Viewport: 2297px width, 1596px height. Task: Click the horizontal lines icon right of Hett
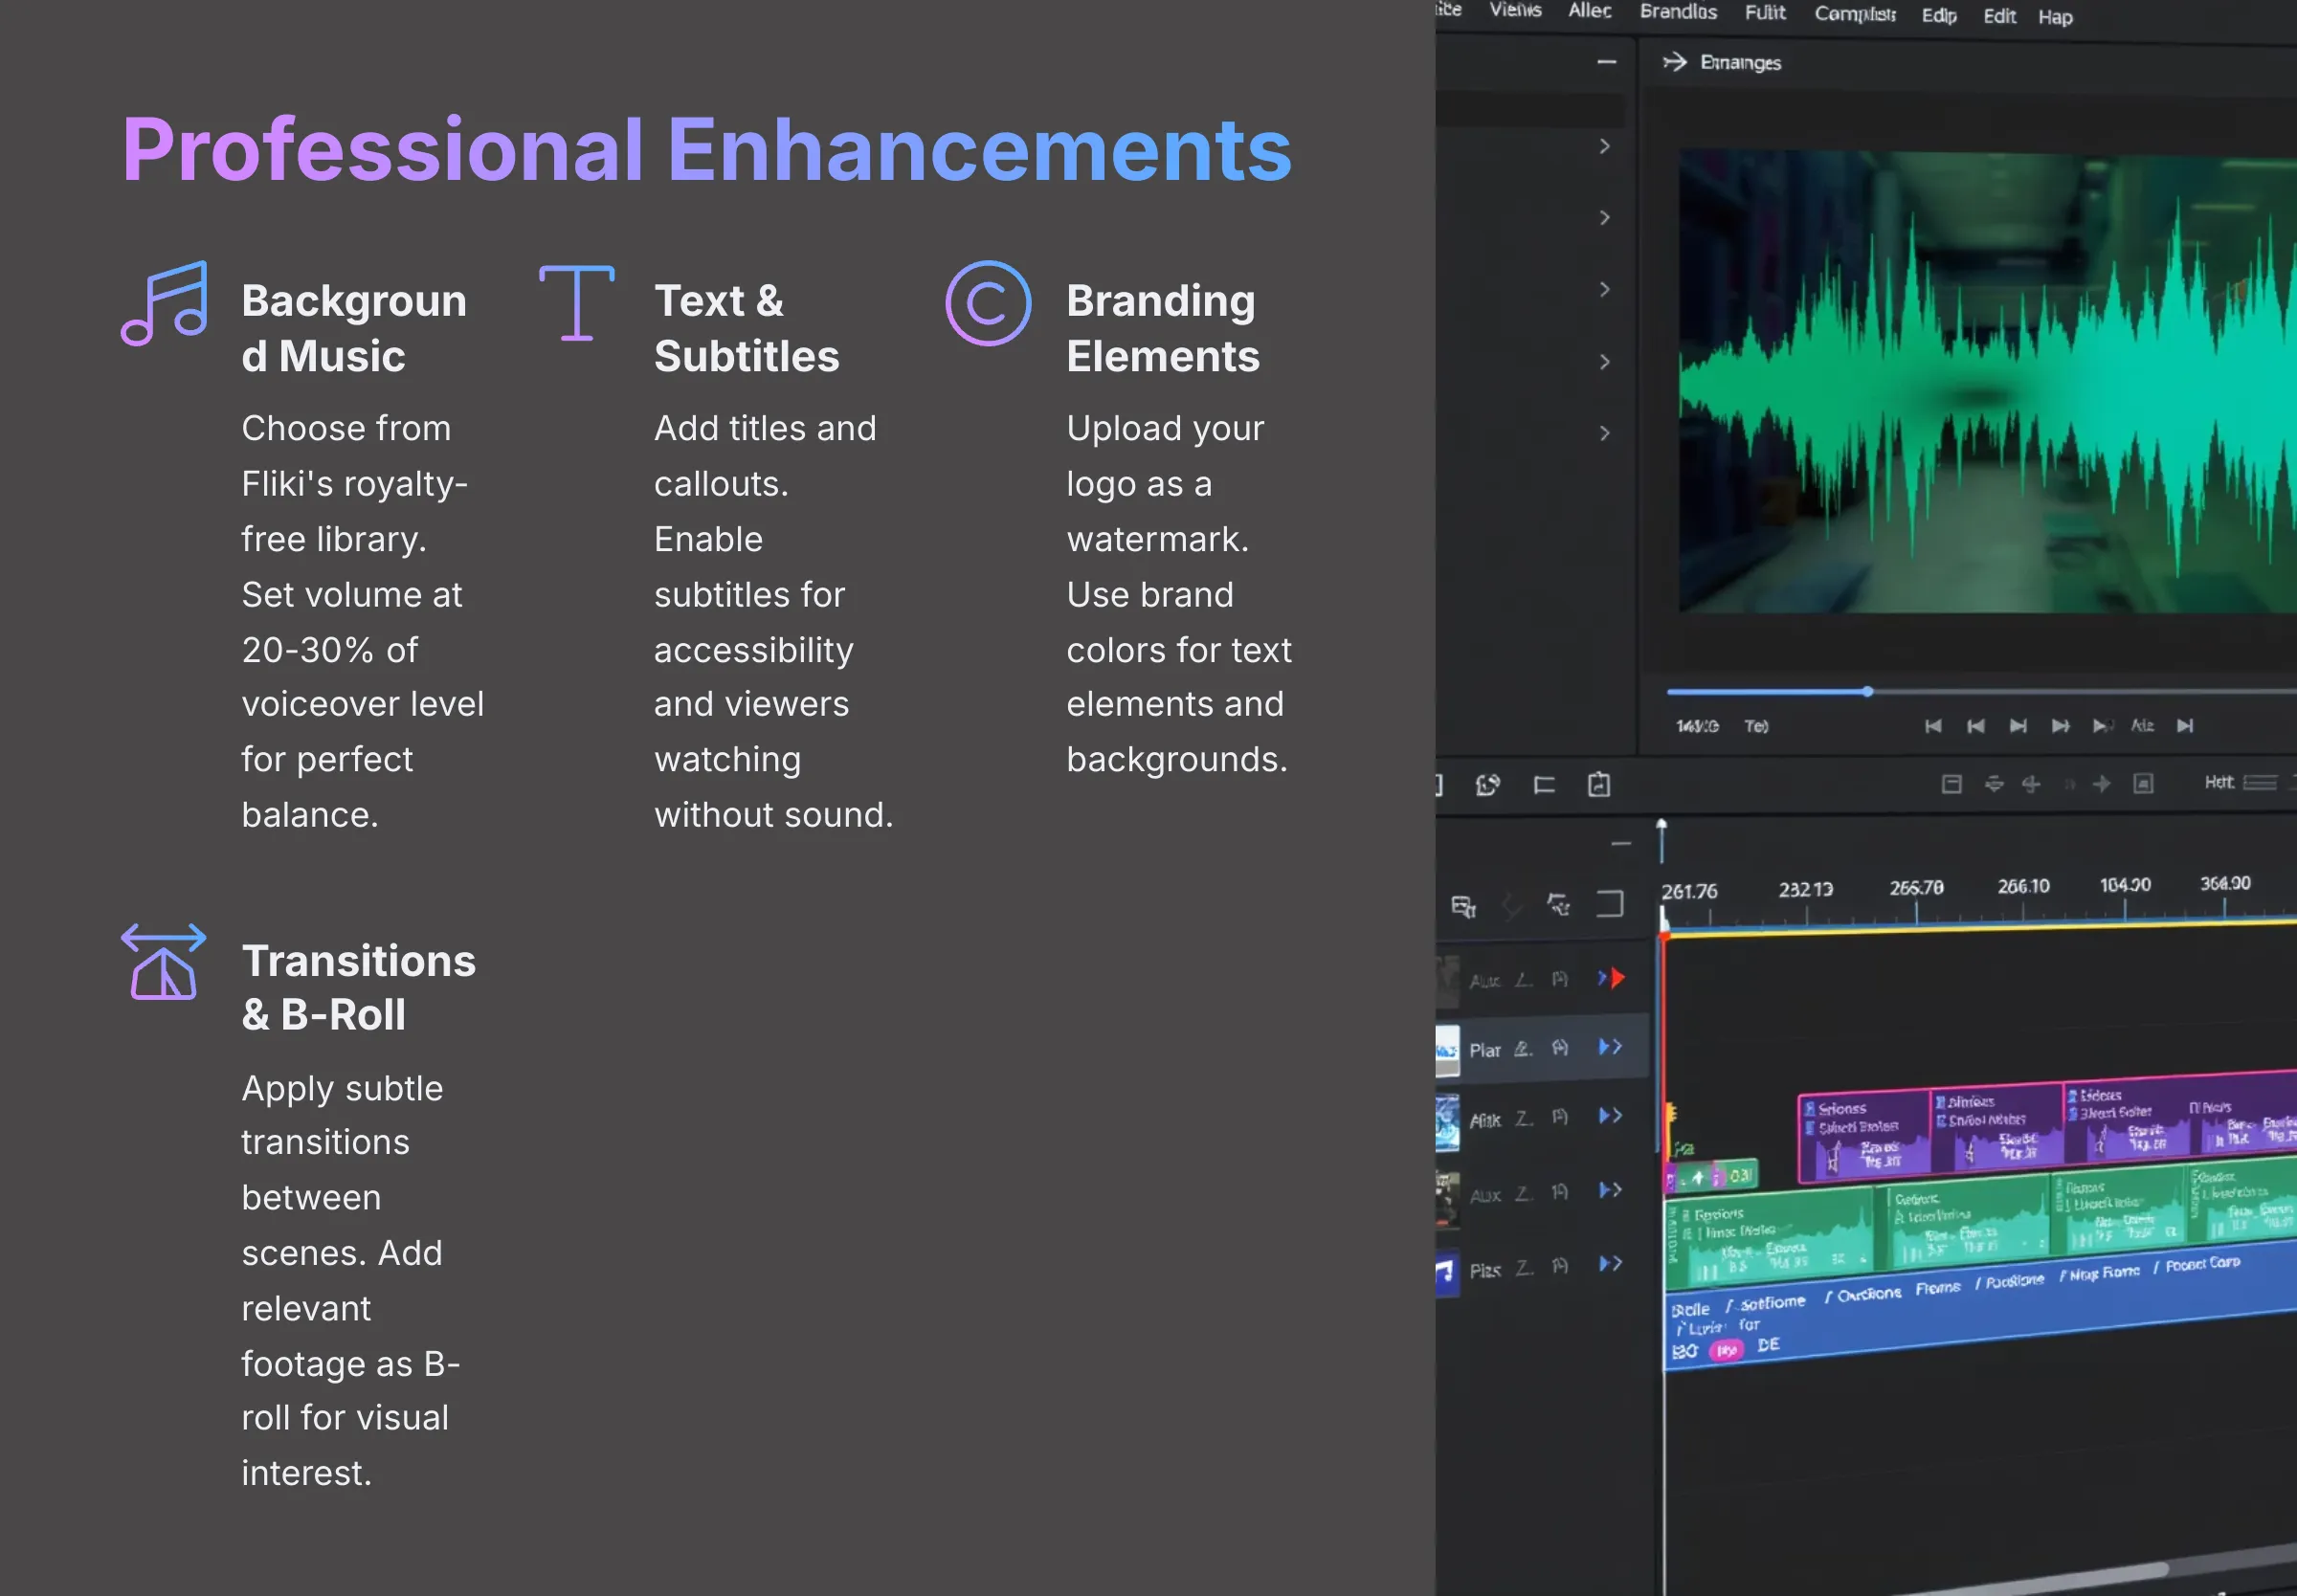[x=2260, y=783]
